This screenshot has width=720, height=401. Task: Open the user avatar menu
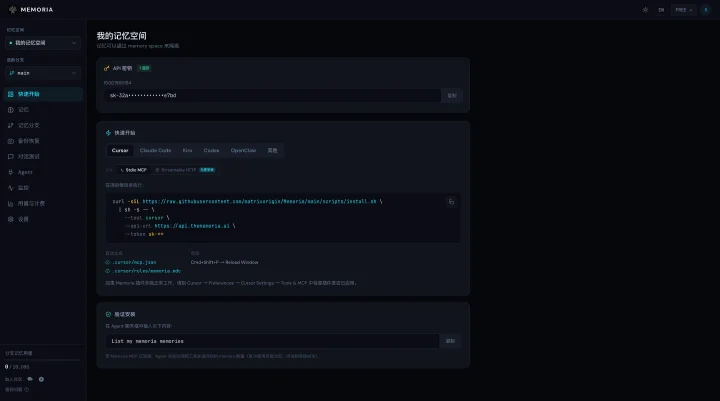706,10
